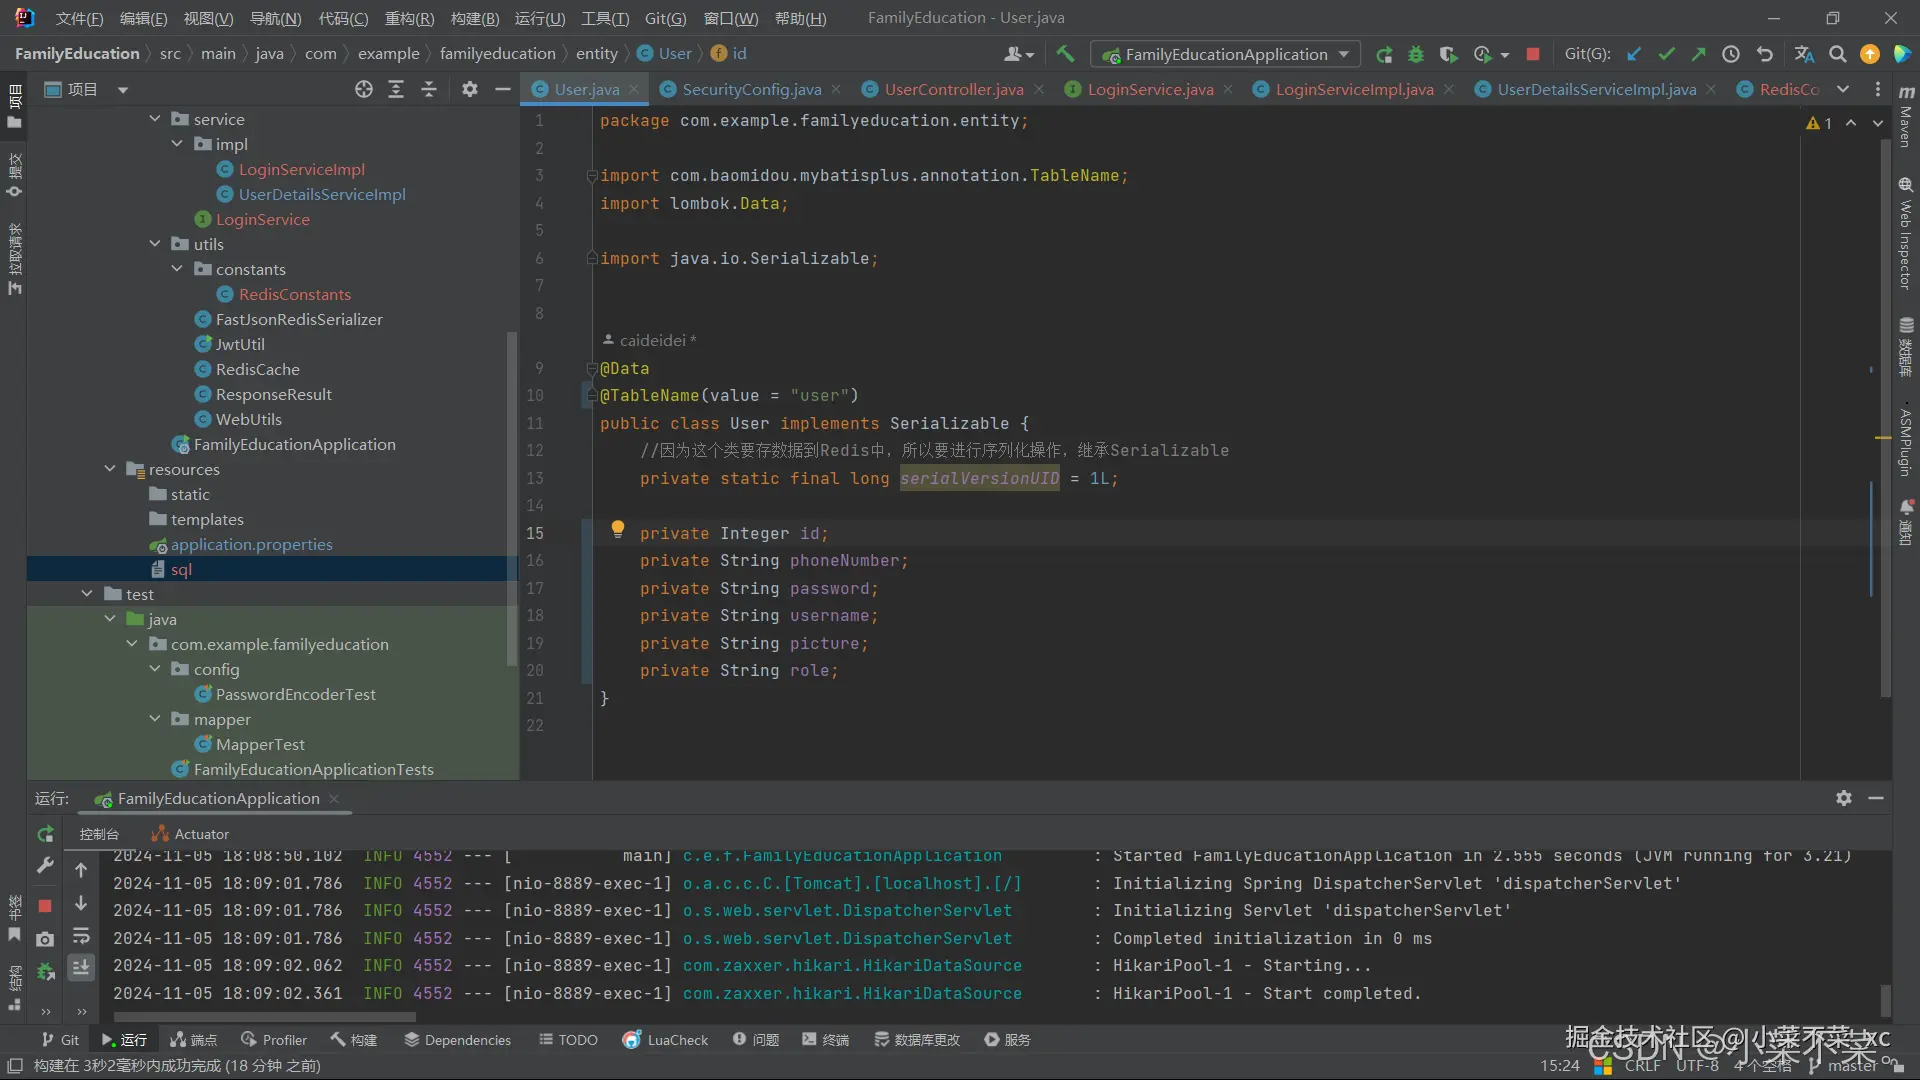This screenshot has width=1920, height=1080.
Task: Click the Build project hammer icon
Action: pos(1065,54)
